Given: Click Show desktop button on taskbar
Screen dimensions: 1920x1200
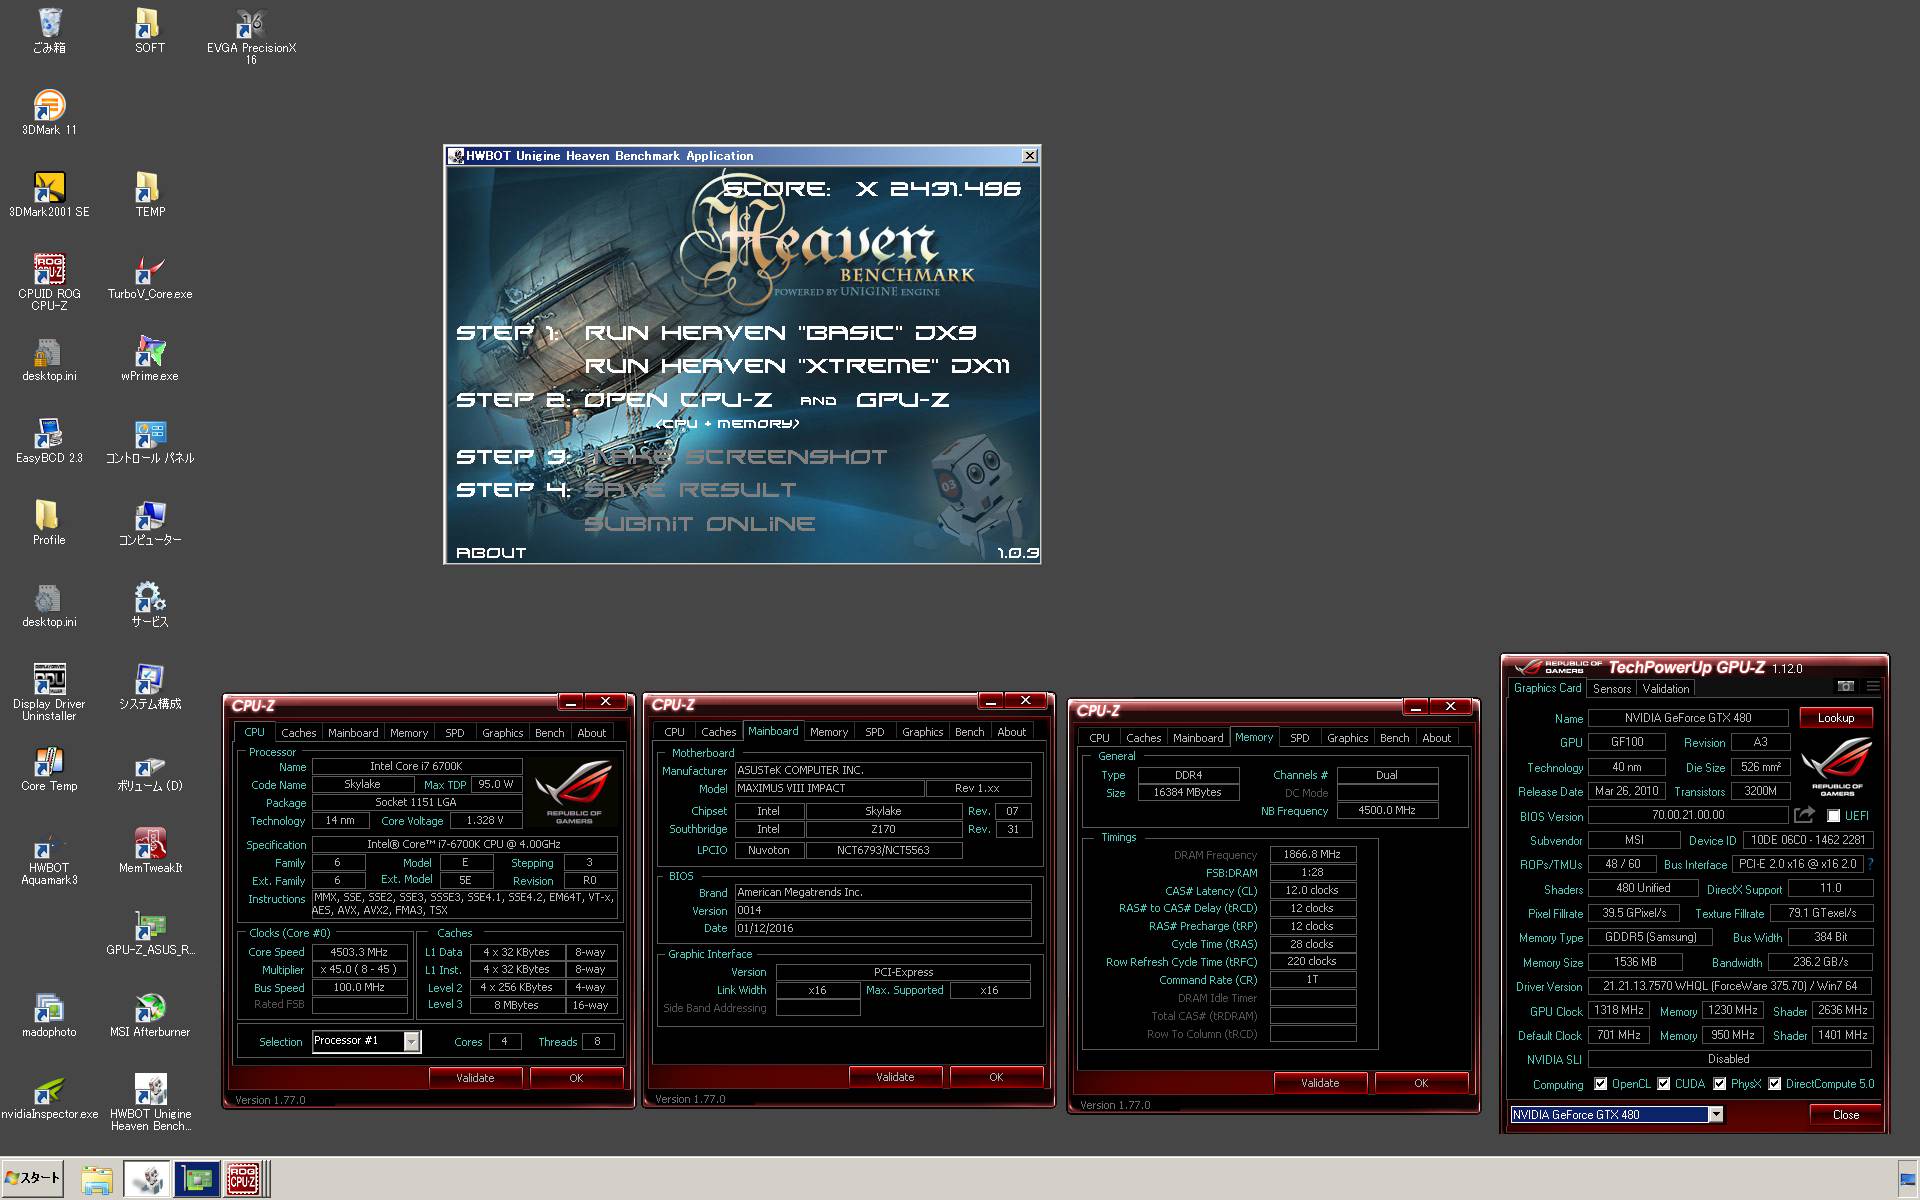Looking at the screenshot, I should [x=1907, y=1179].
